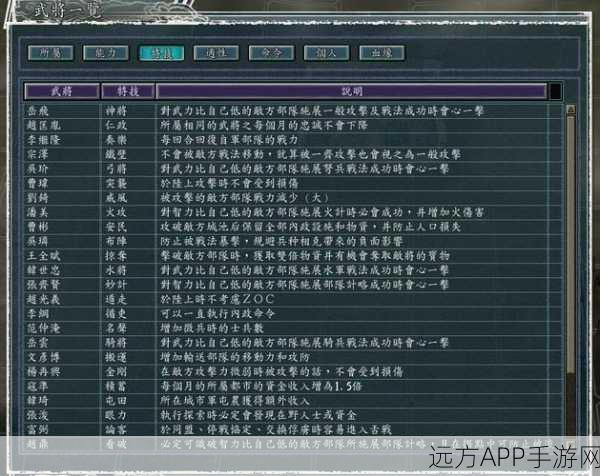
Task: Click the 名聲 skill cell
Action: click(116, 328)
